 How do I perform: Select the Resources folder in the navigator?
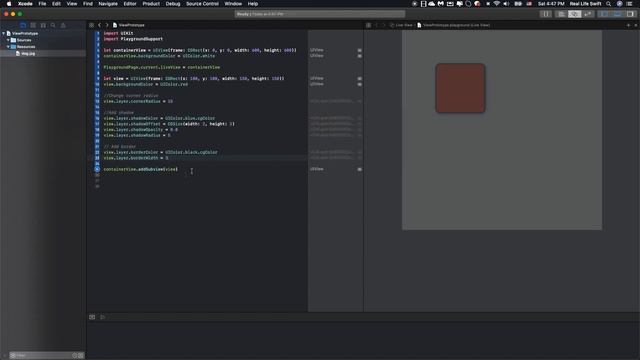pos(25,47)
